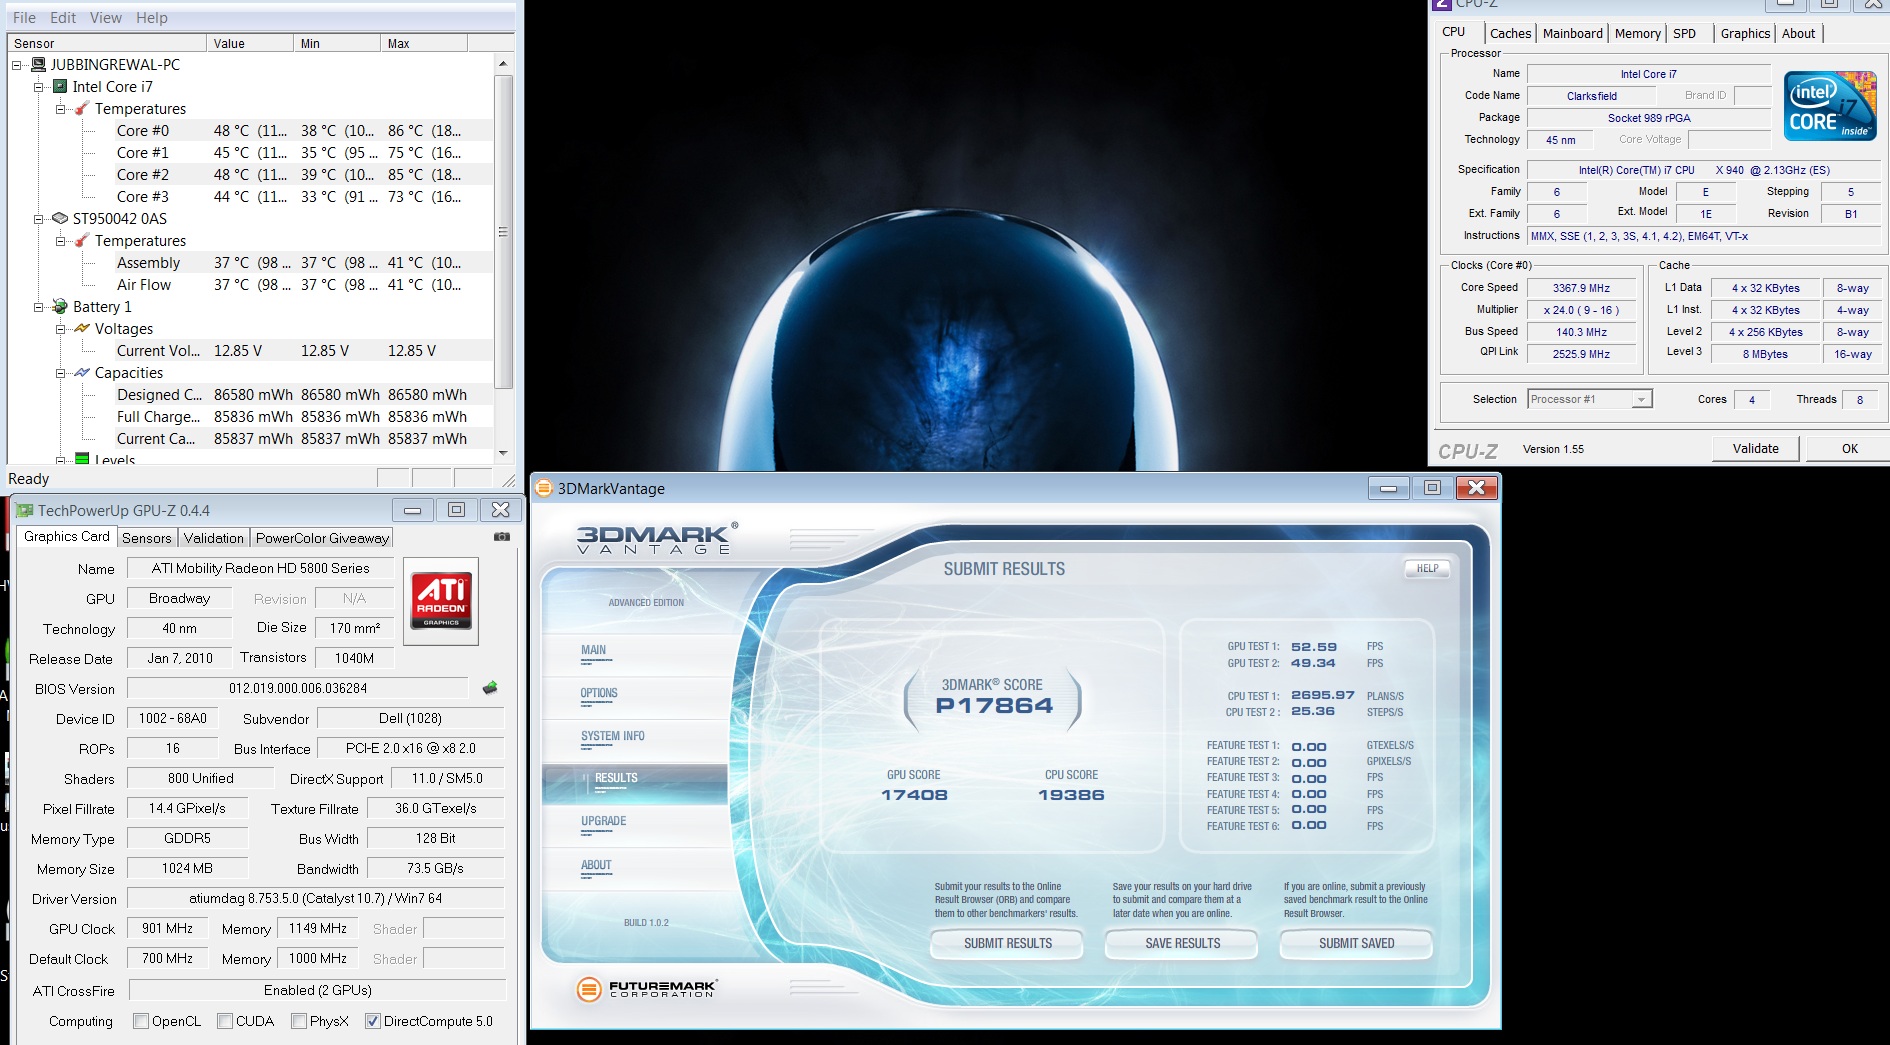Viewport: 1890px width, 1045px height.
Task: Collapse Temperatures under ST950042 0AS
Action: click(x=60, y=241)
